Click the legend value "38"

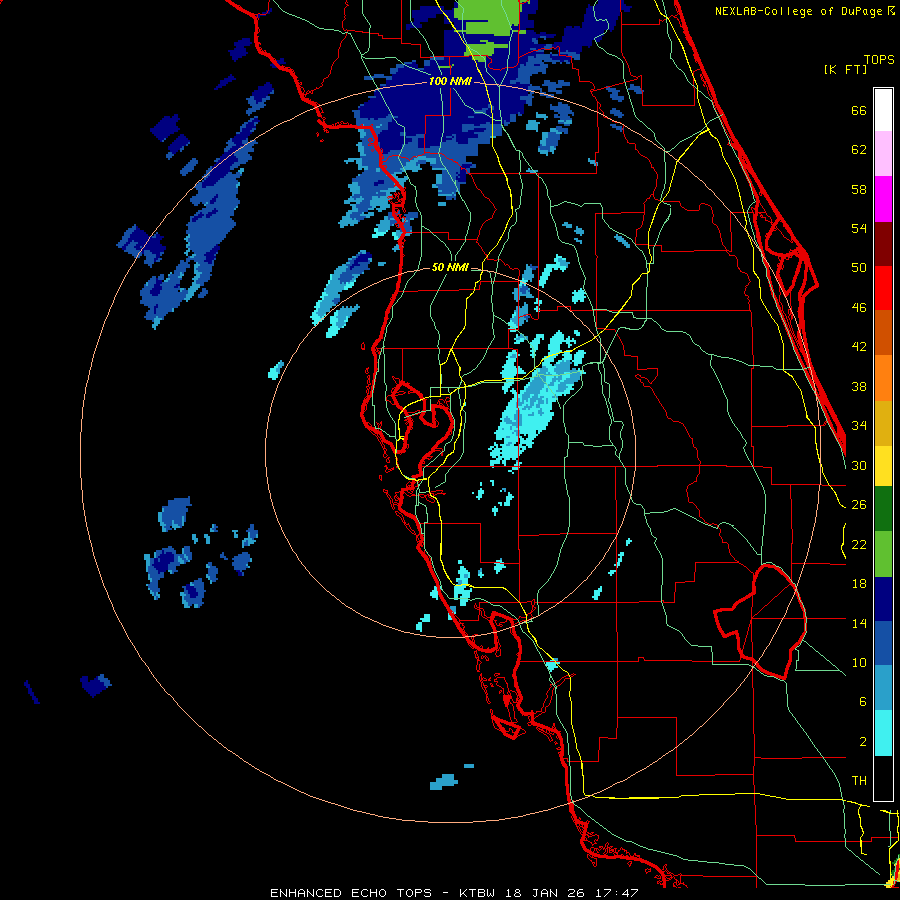[859, 386]
